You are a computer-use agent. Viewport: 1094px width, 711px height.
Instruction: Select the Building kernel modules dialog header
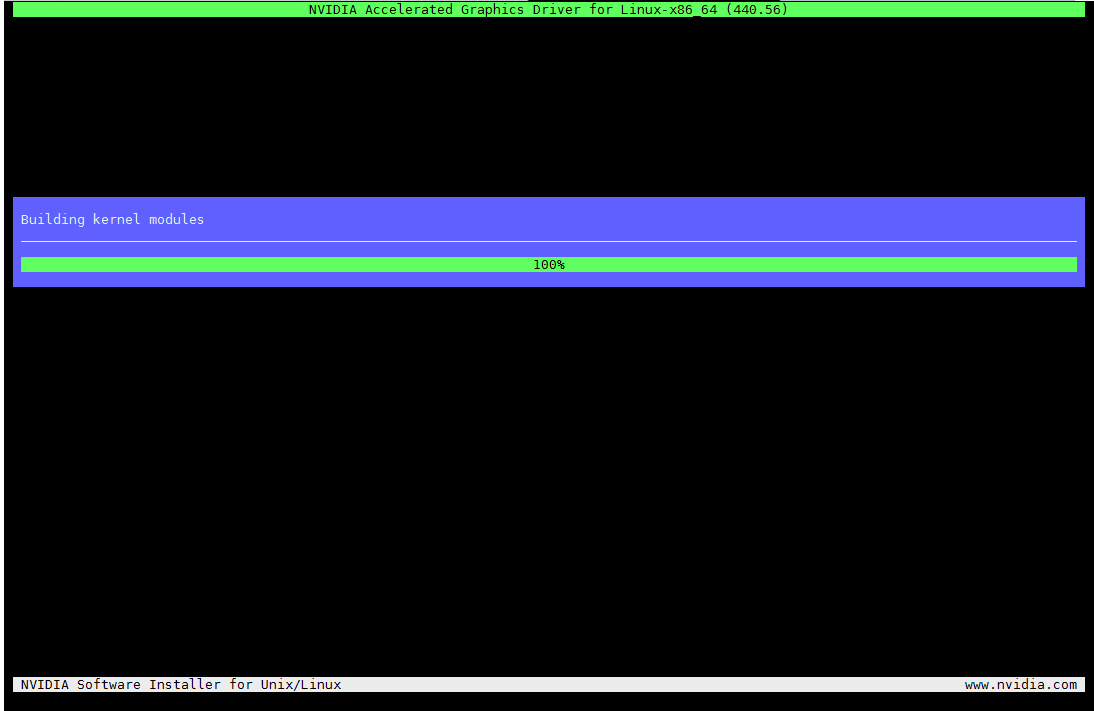112,219
